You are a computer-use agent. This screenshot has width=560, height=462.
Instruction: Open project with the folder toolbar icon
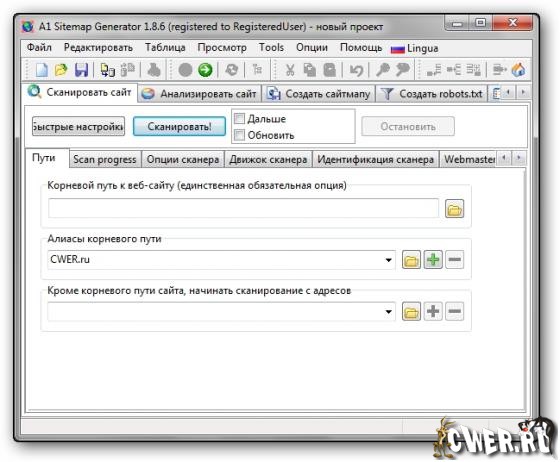61,70
